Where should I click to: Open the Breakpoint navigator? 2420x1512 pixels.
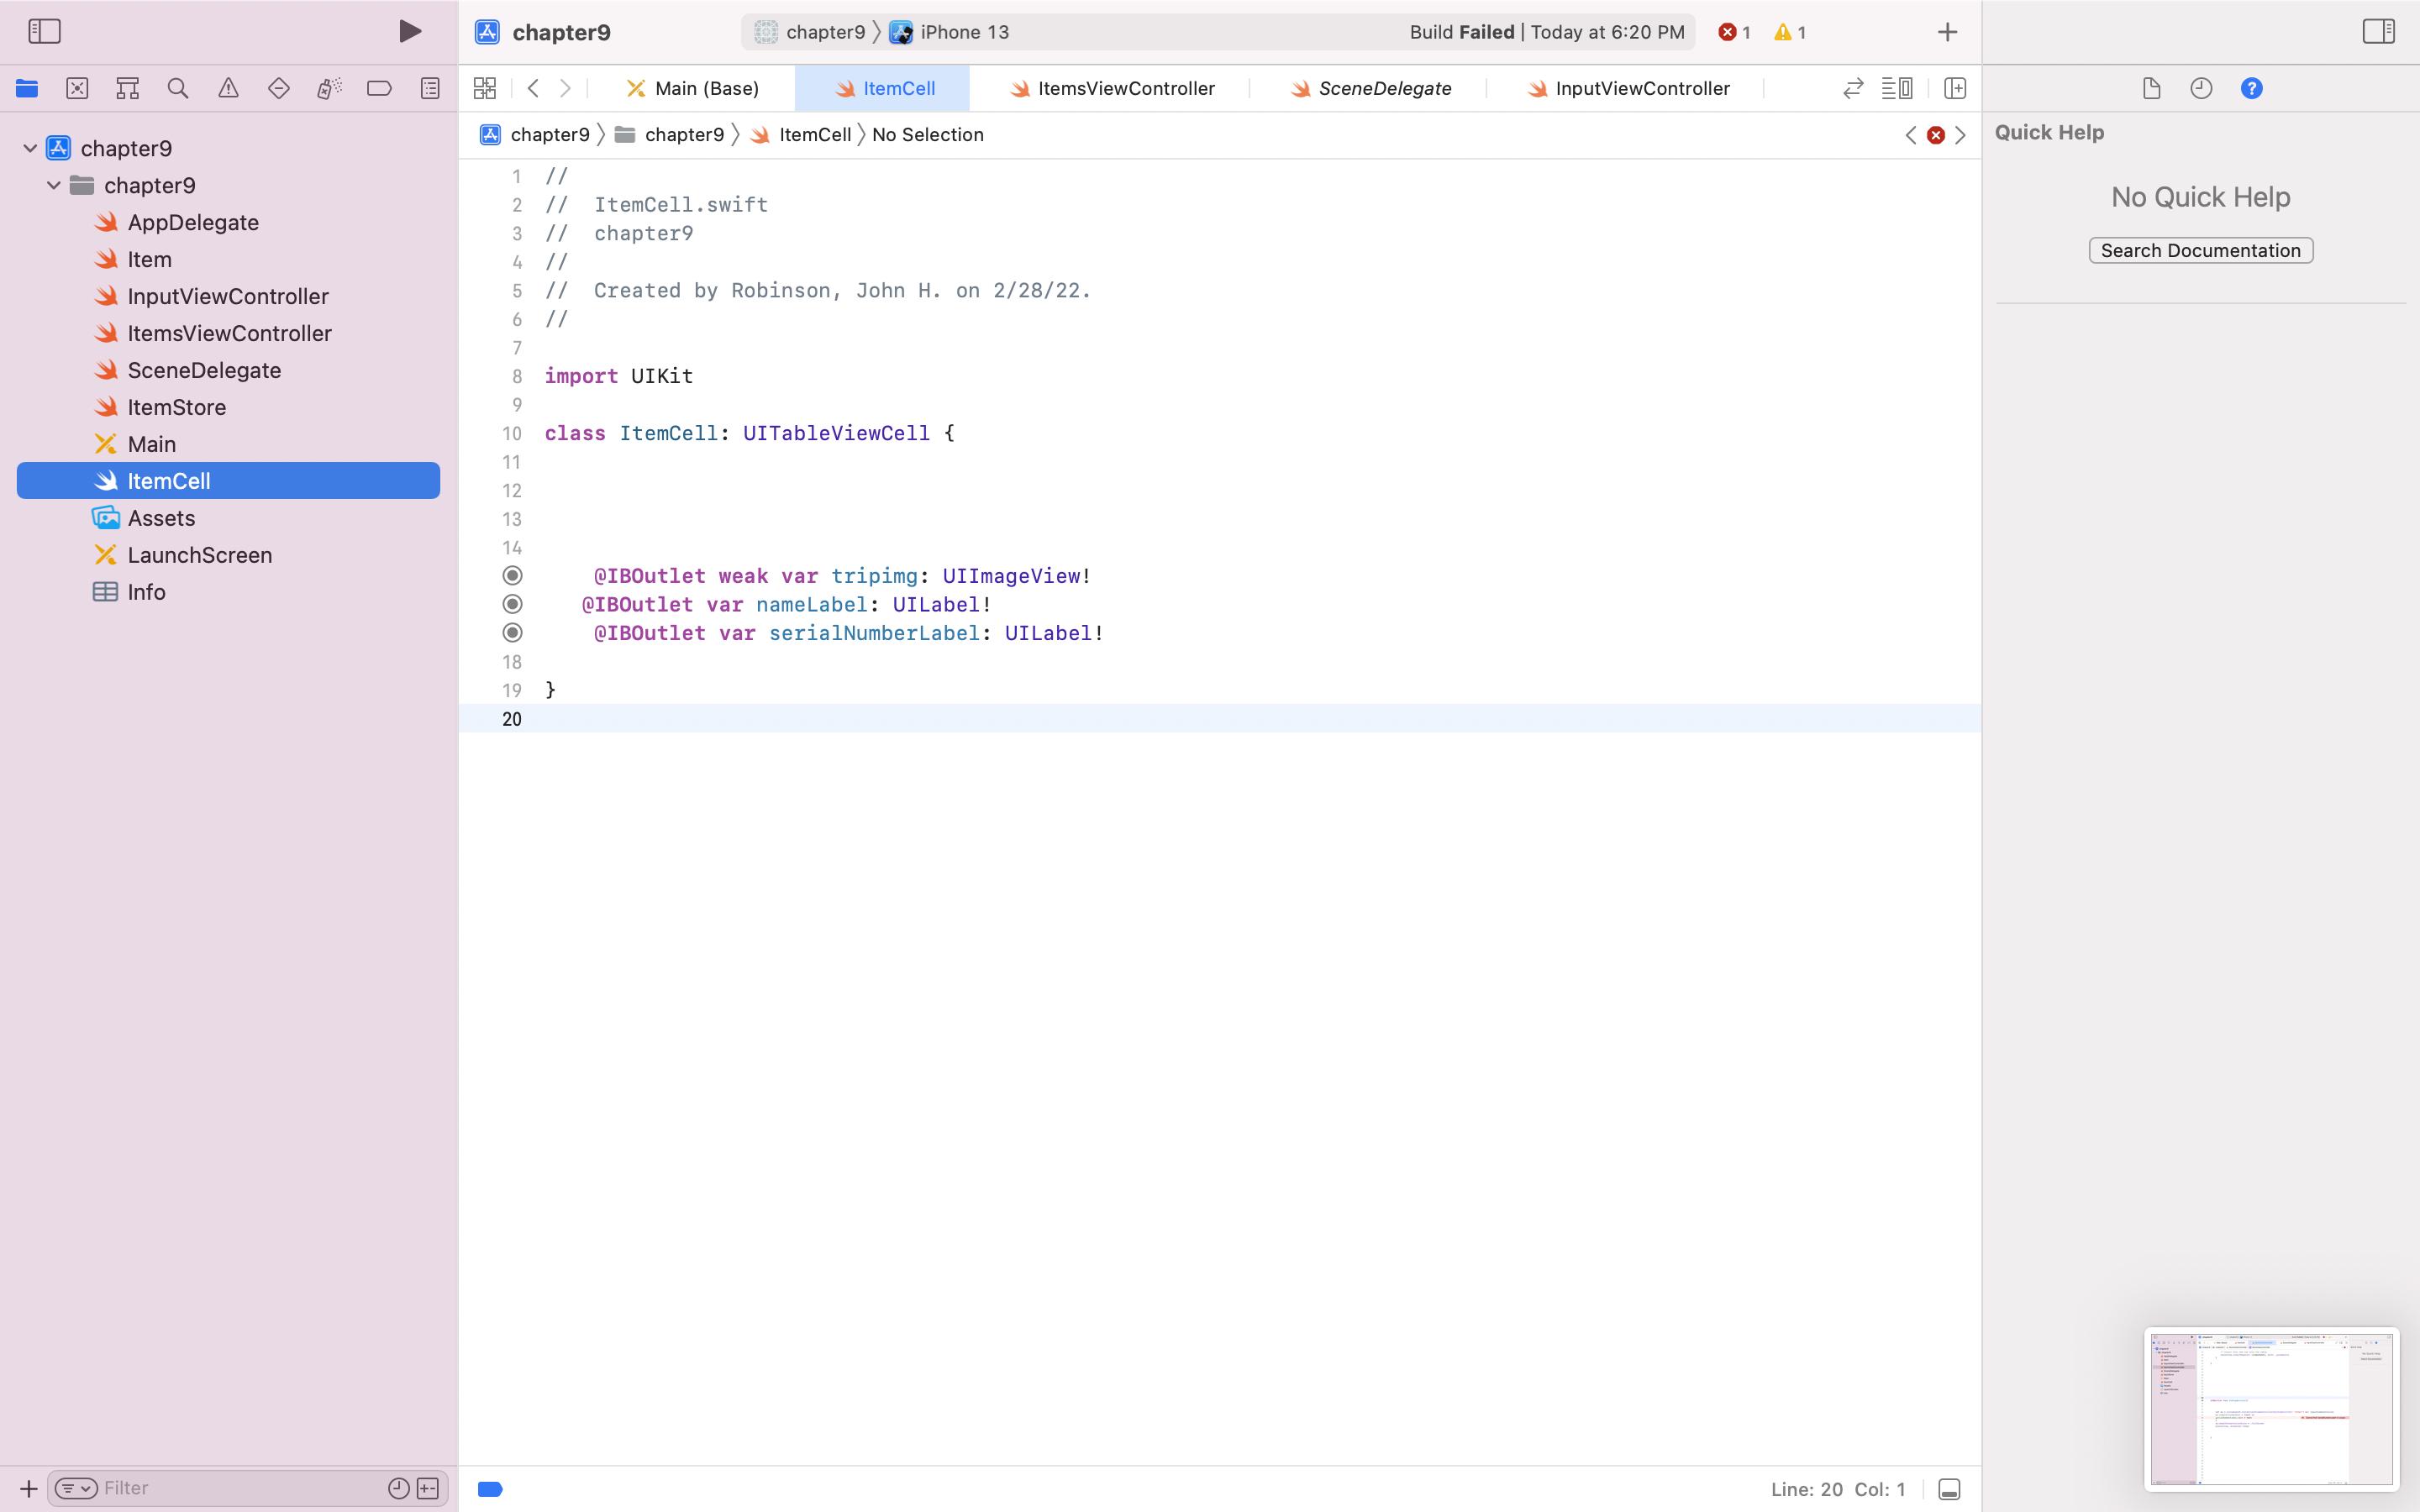coord(379,89)
